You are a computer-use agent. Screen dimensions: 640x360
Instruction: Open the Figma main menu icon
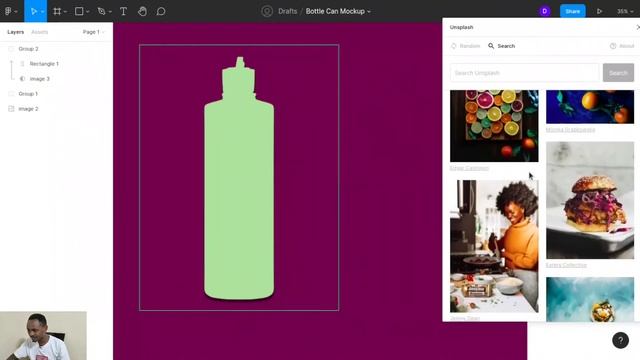(x=8, y=11)
